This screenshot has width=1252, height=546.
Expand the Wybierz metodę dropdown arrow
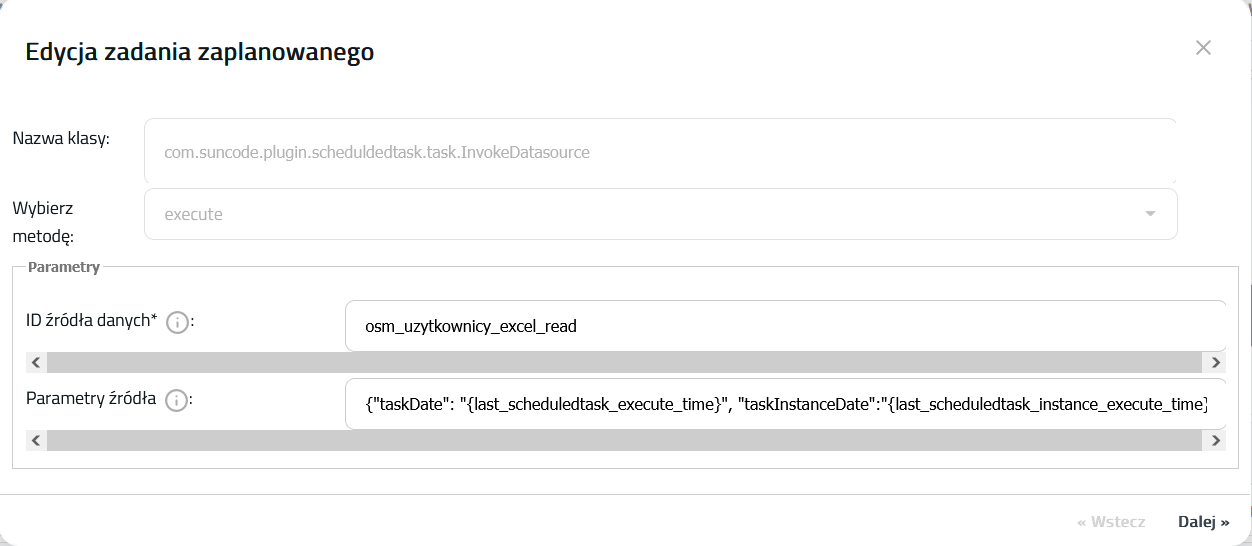[x=1150, y=214]
